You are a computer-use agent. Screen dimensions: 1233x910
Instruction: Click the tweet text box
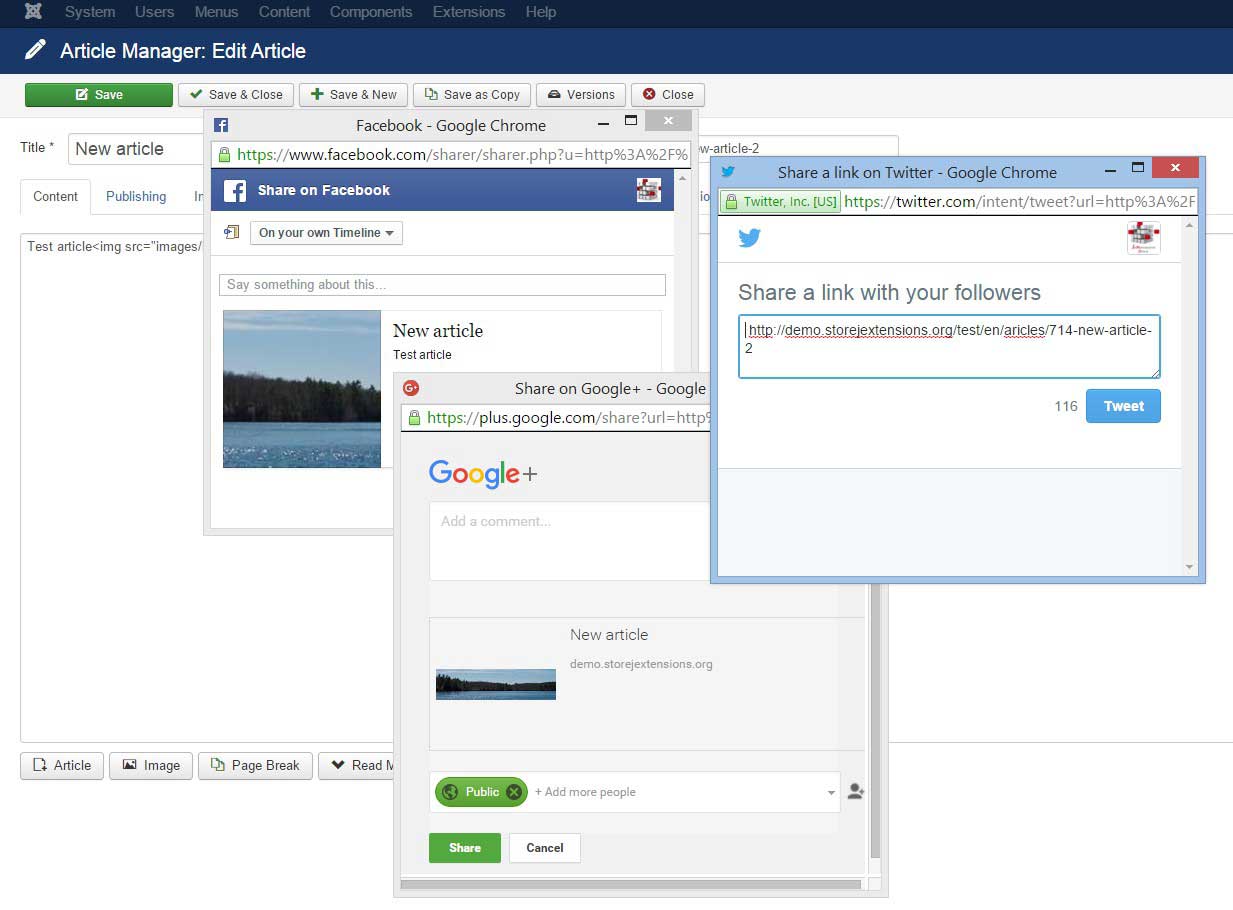[949, 347]
